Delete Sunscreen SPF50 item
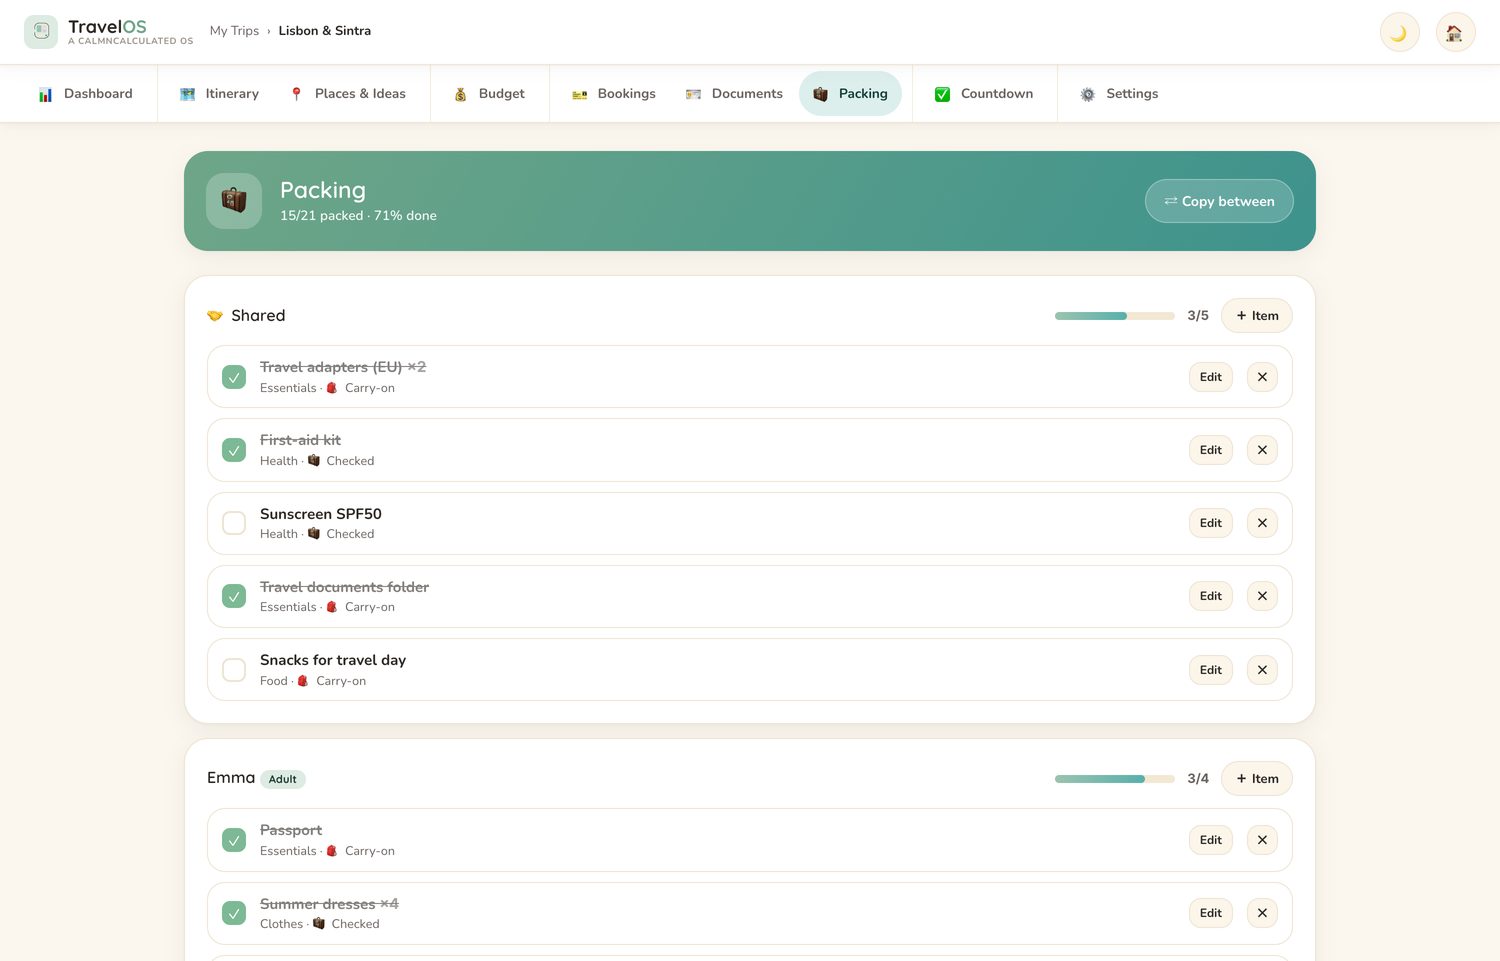The image size is (1500, 961). pyautogui.click(x=1262, y=523)
